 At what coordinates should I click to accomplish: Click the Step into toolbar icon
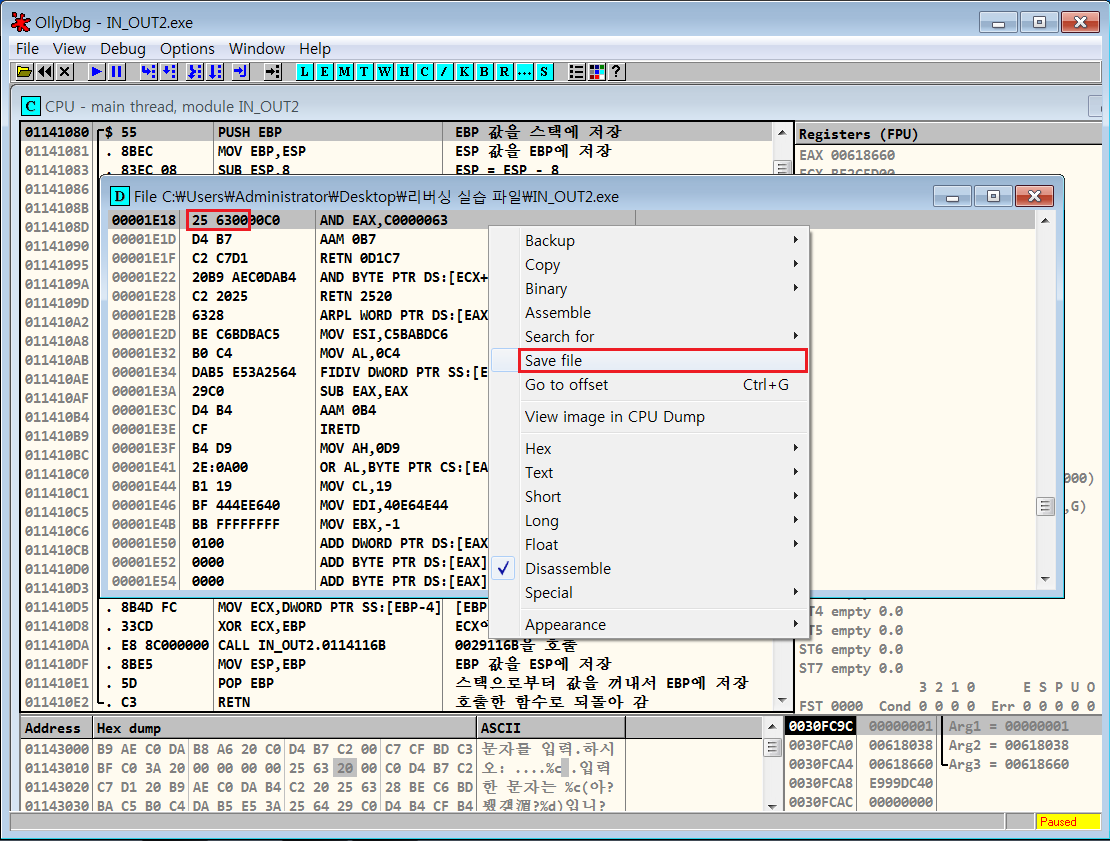coord(148,71)
